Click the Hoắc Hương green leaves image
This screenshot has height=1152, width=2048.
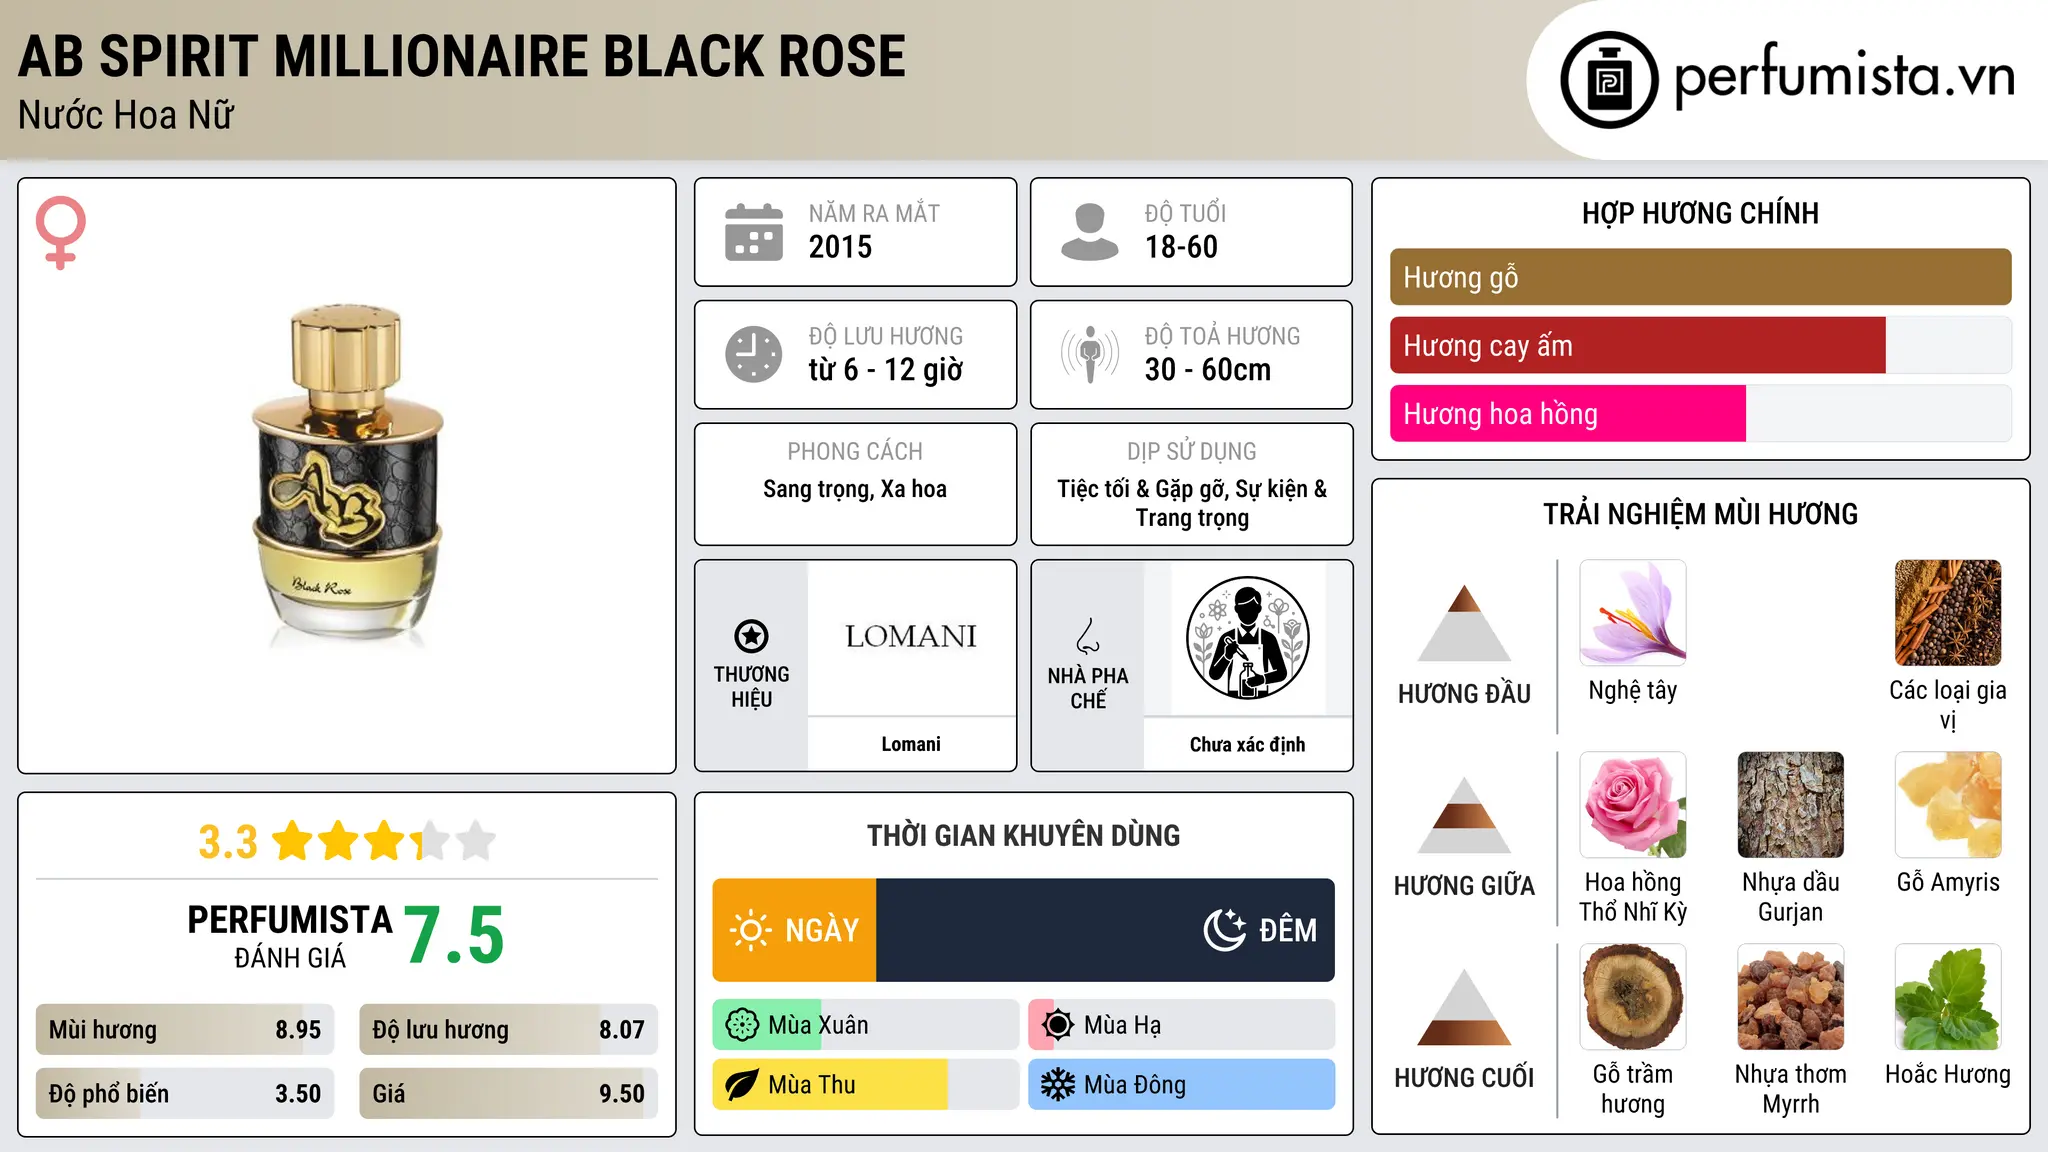[1948, 997]
